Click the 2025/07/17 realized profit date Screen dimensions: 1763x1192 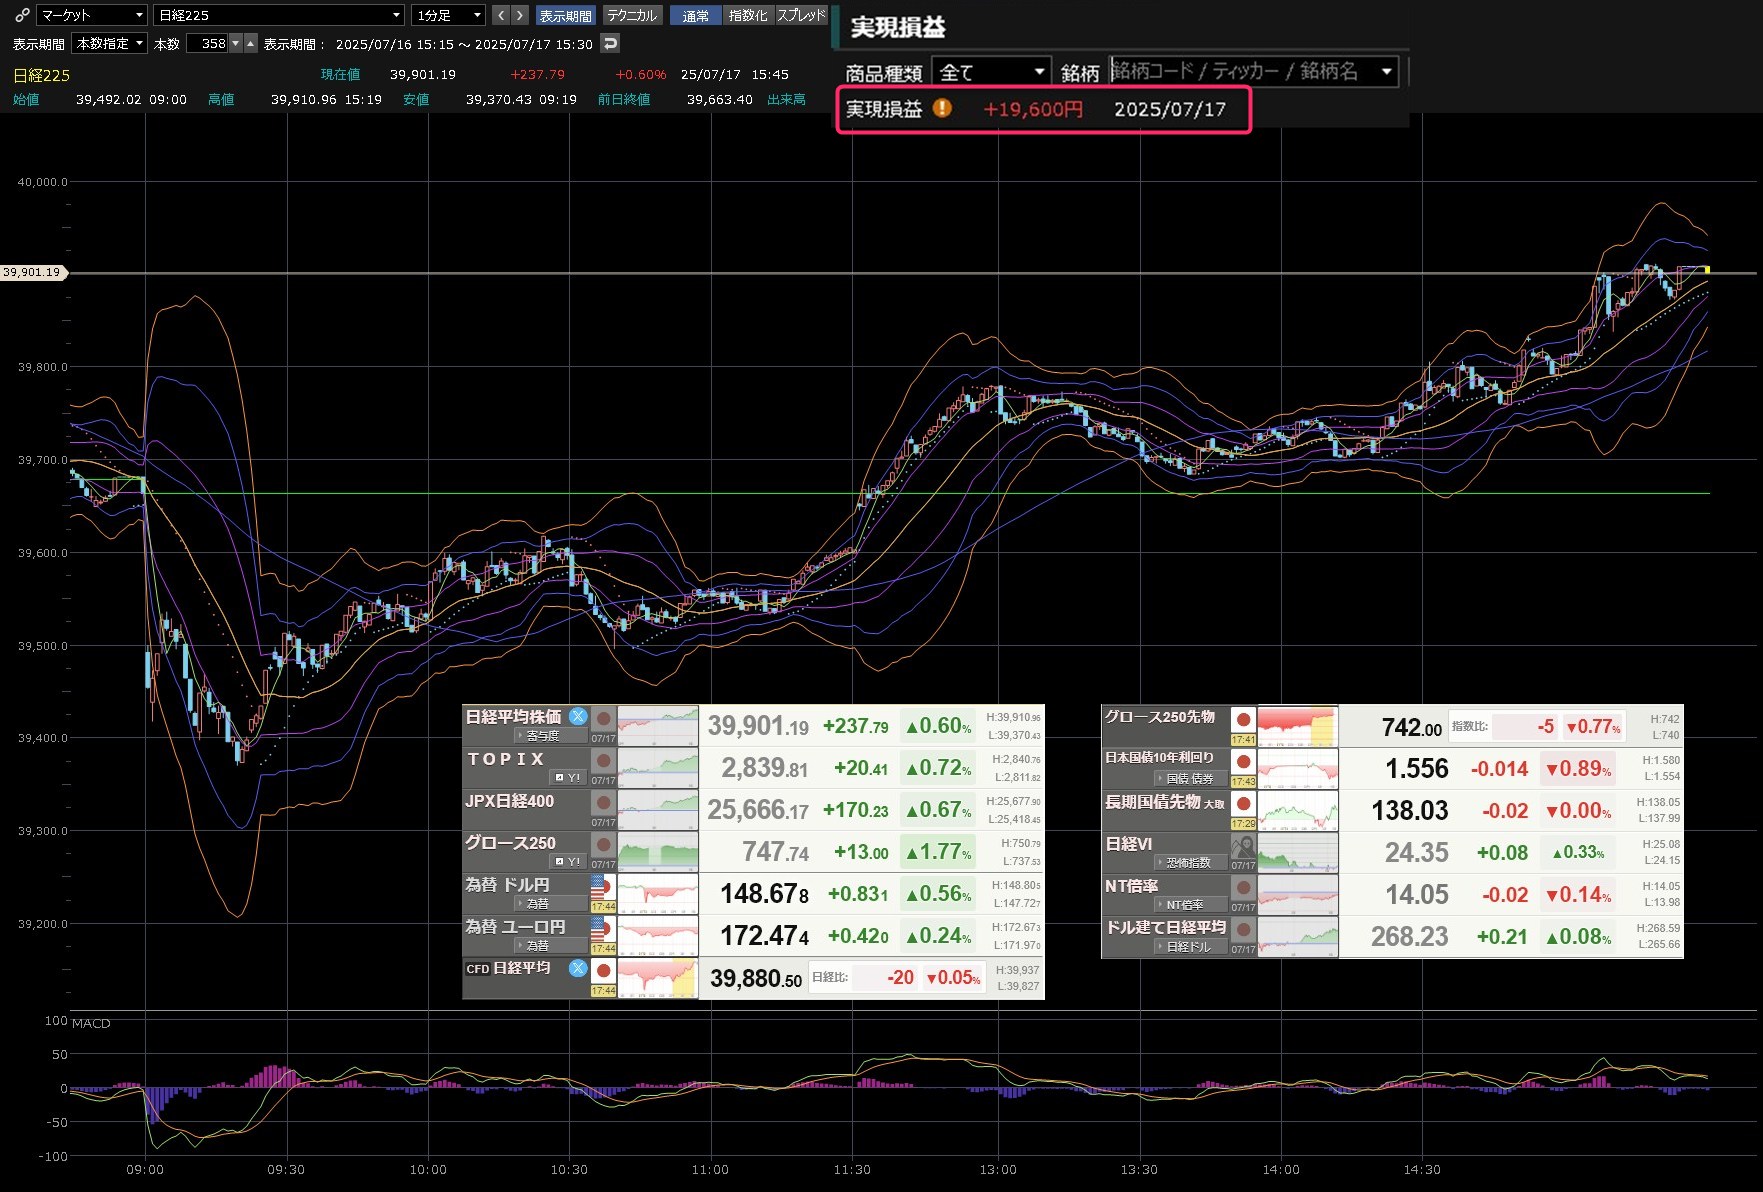(1170, 109)
